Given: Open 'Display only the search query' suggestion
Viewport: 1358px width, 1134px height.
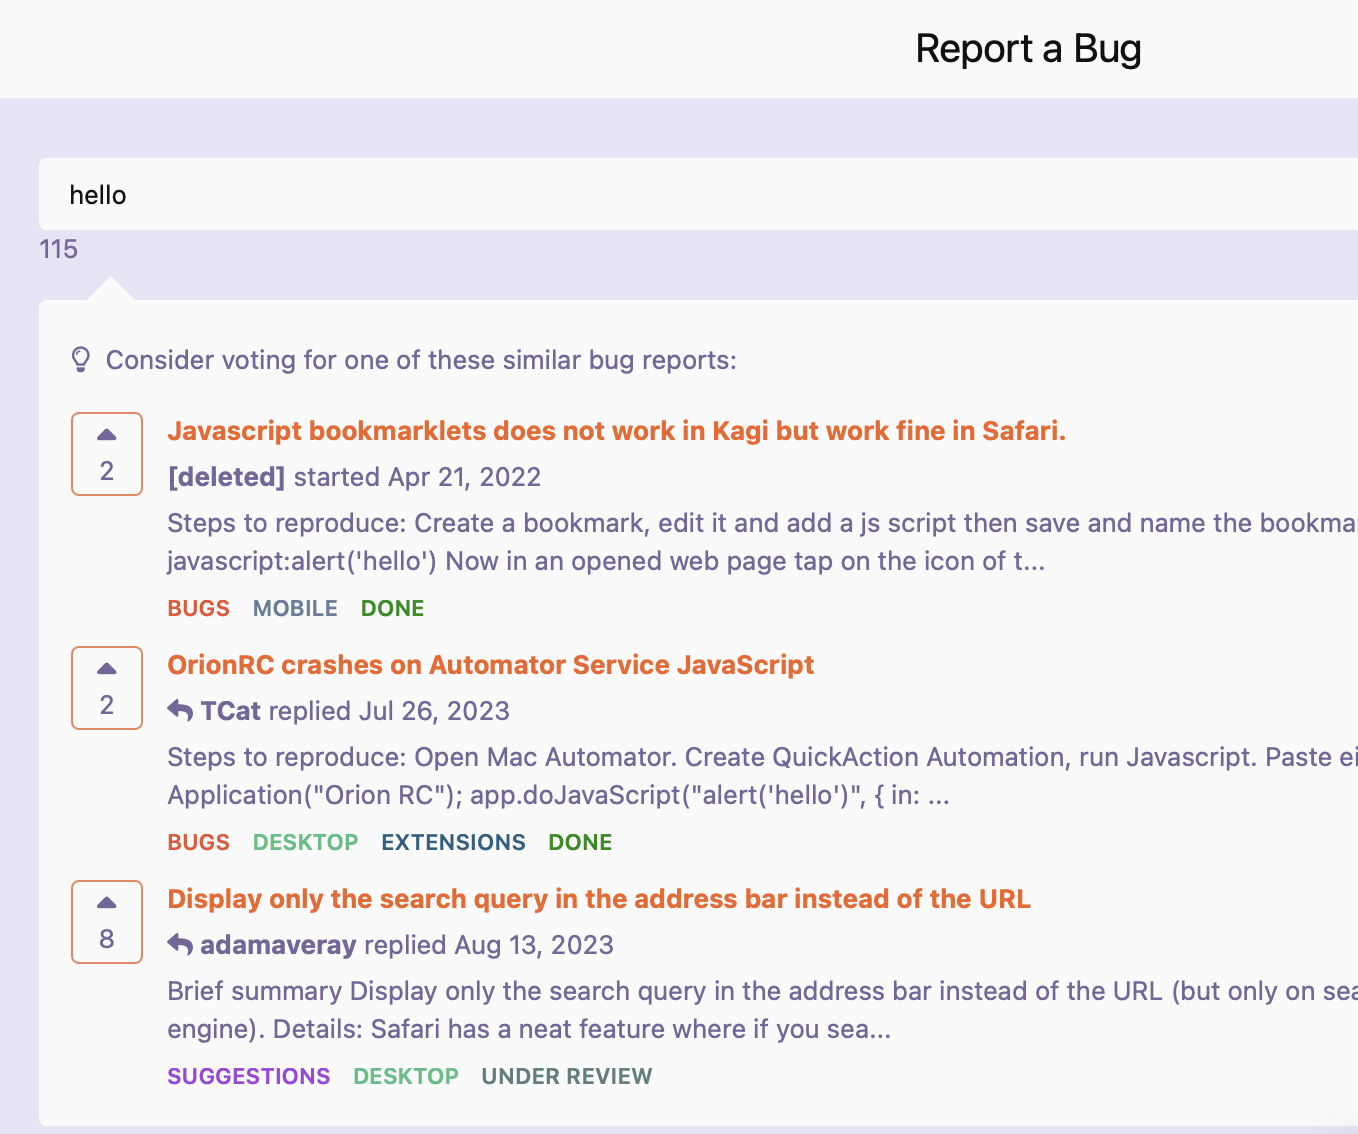Looking at the screenshot, I should coord(598,899).
